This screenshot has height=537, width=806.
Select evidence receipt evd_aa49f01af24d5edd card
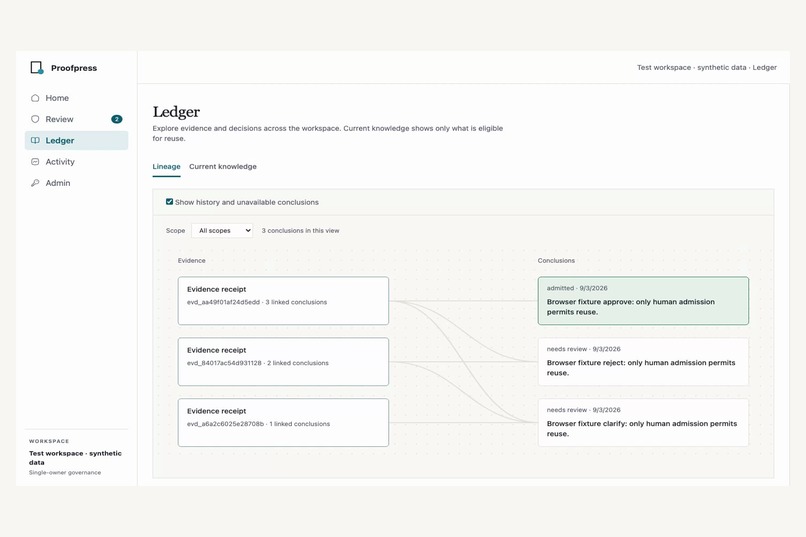(283, 301)
